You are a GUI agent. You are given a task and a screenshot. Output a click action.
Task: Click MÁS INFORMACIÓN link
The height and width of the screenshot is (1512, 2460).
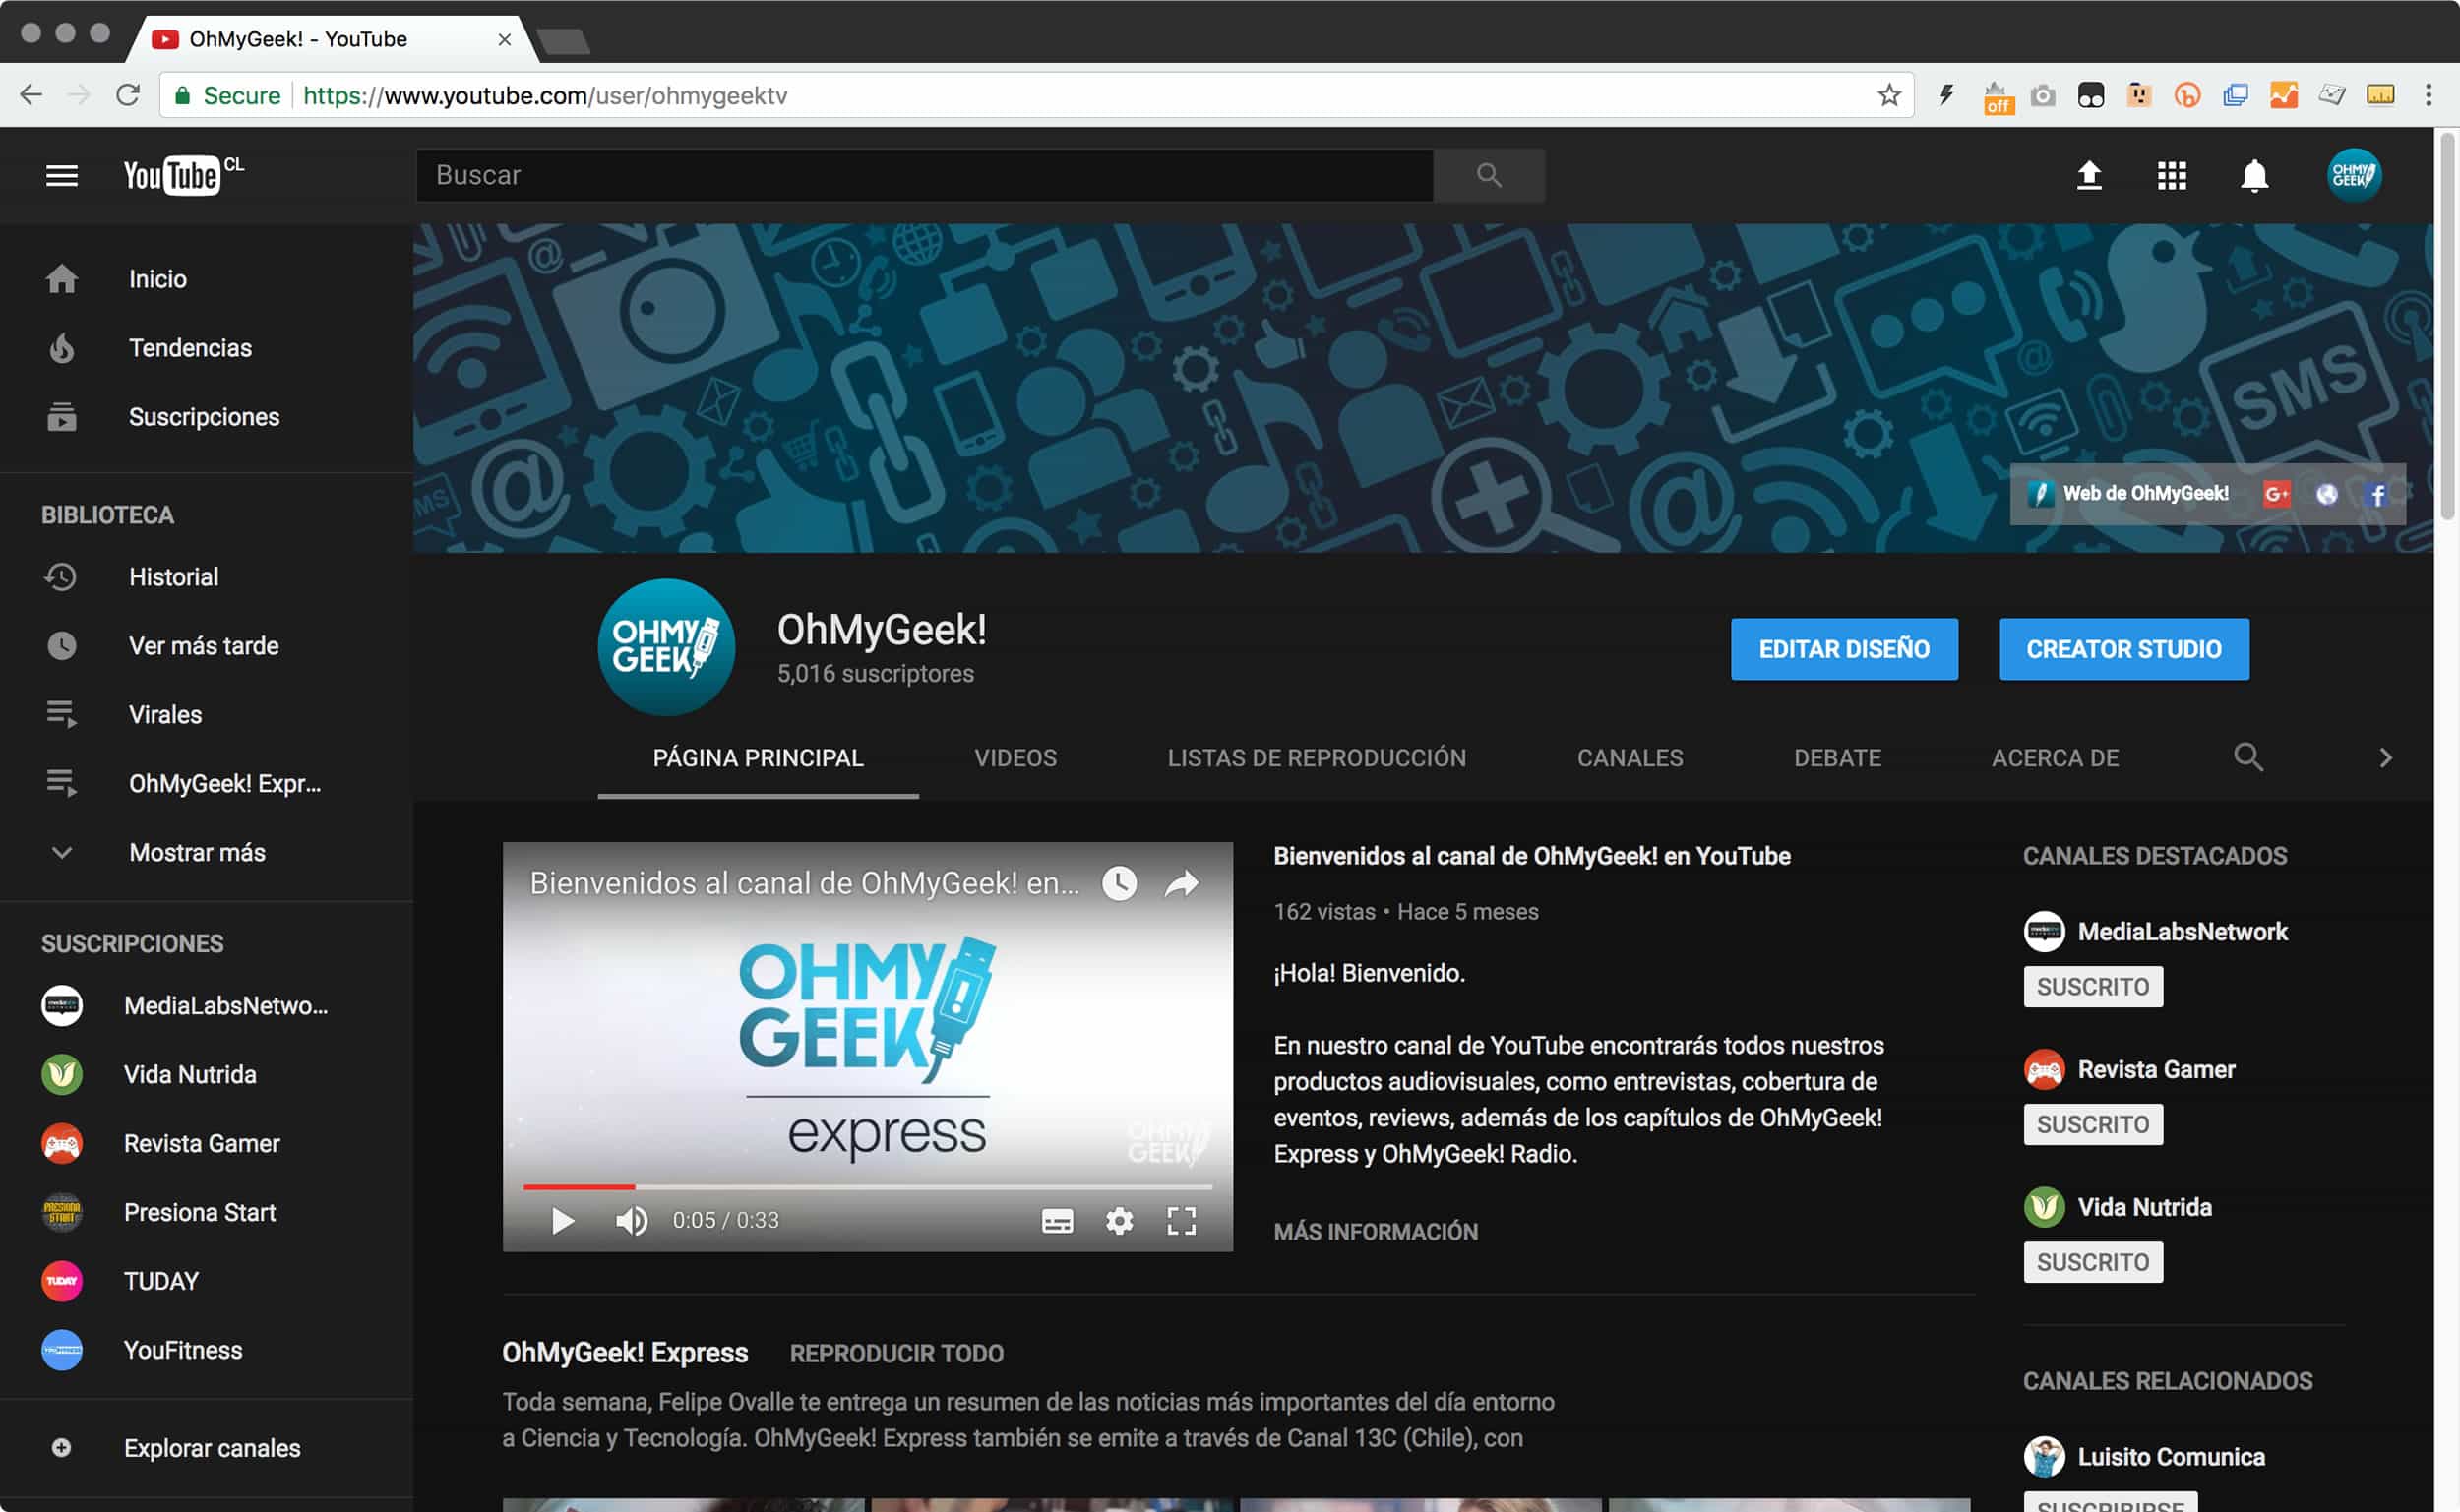(x=1375, y=1232)
